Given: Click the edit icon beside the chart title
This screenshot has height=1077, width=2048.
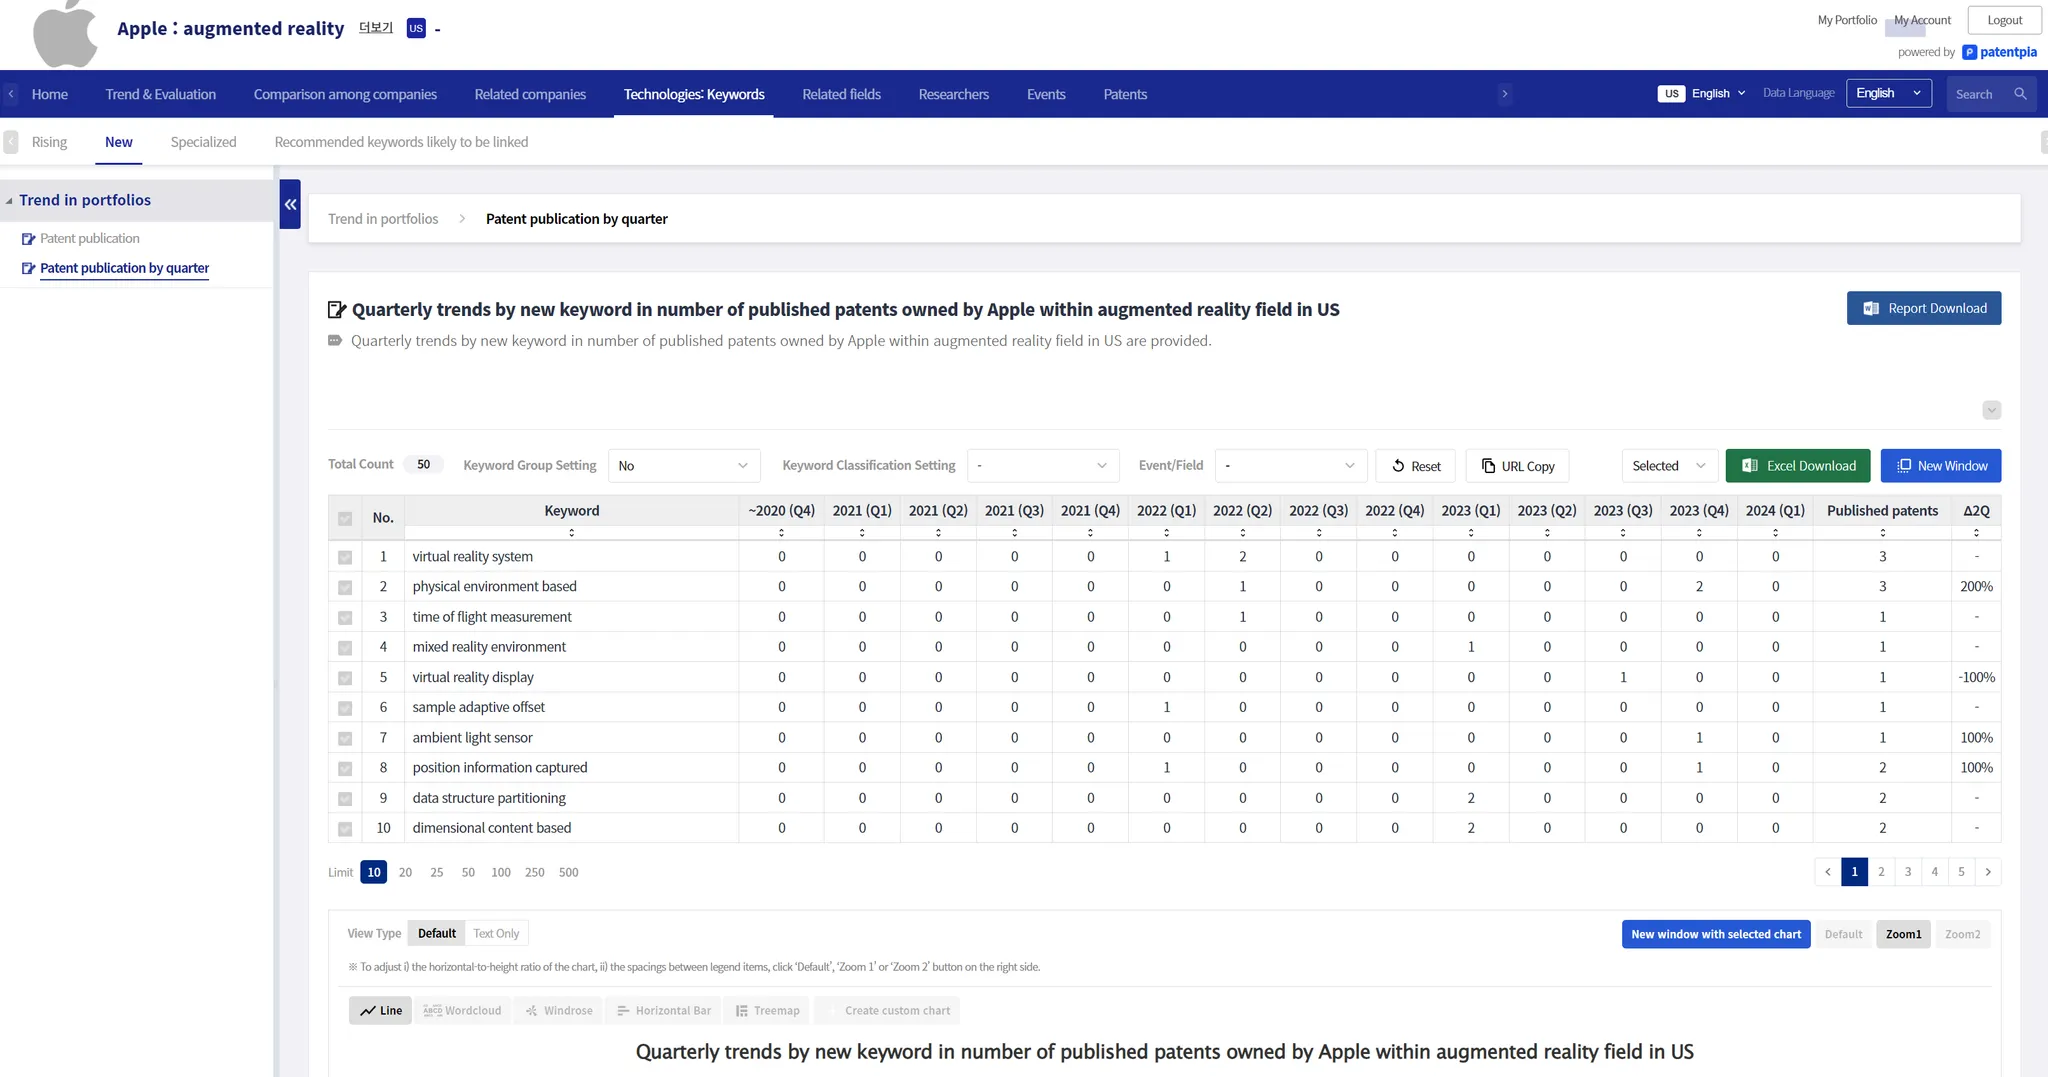Looking at the screenshot, I should point(337,310).
